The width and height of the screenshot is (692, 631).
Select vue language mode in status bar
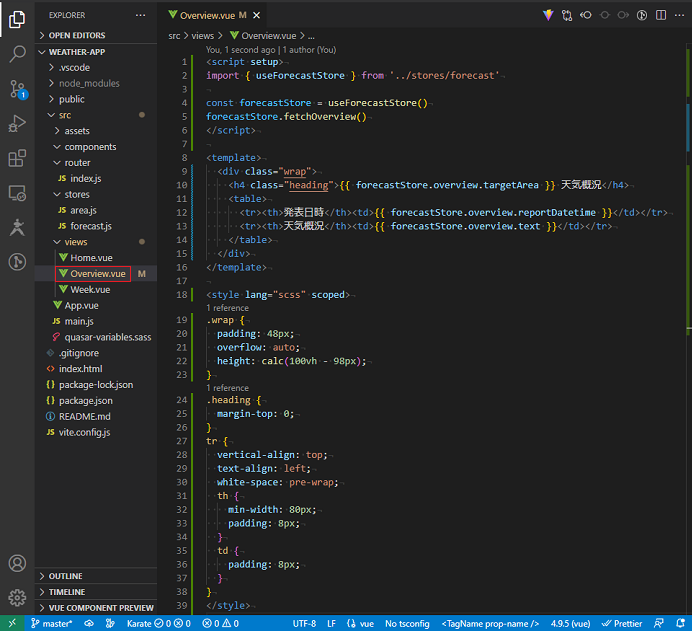[361, 623]
